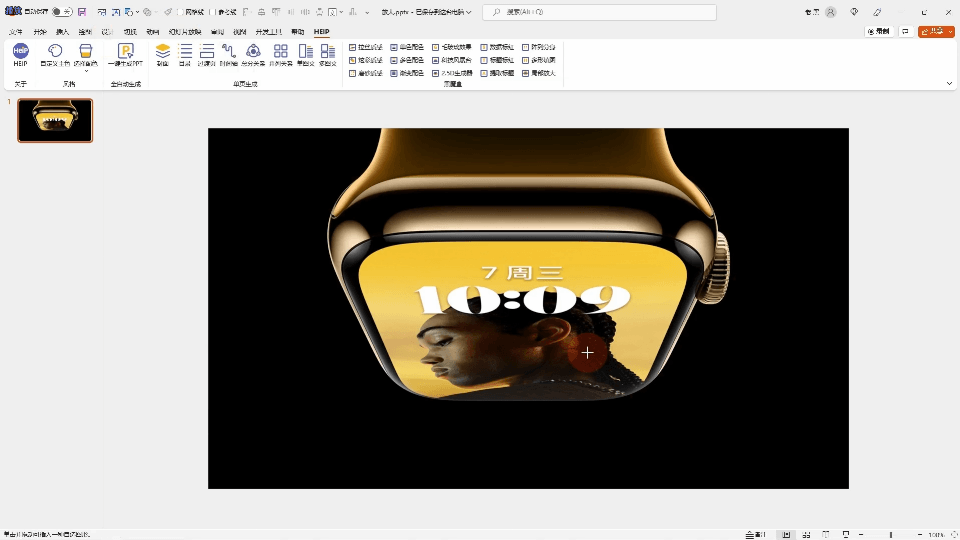Select the 时间轴 curve icon
Viewport: 960px width, 540px height.
coord(229,51)
